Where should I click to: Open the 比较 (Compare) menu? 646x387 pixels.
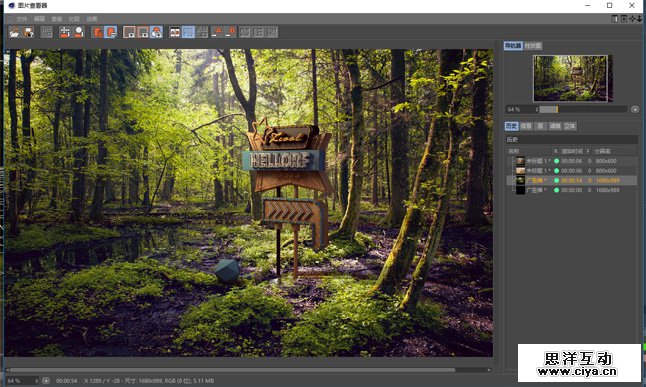coord(74,19)
